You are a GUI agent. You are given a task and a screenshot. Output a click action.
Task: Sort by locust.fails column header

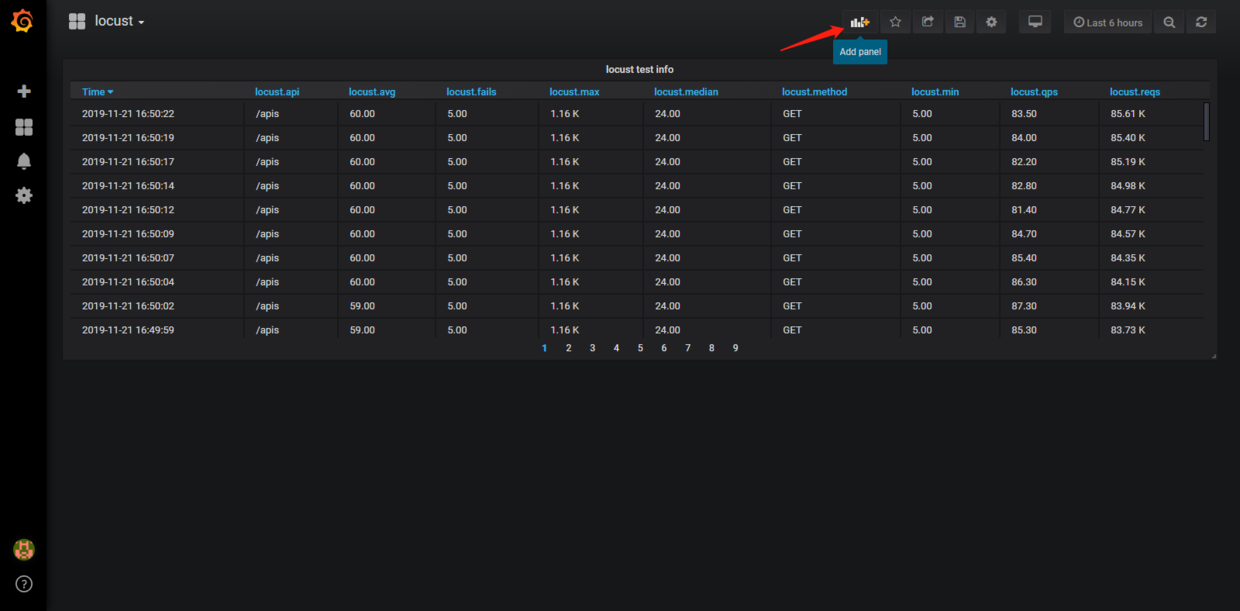471,92
